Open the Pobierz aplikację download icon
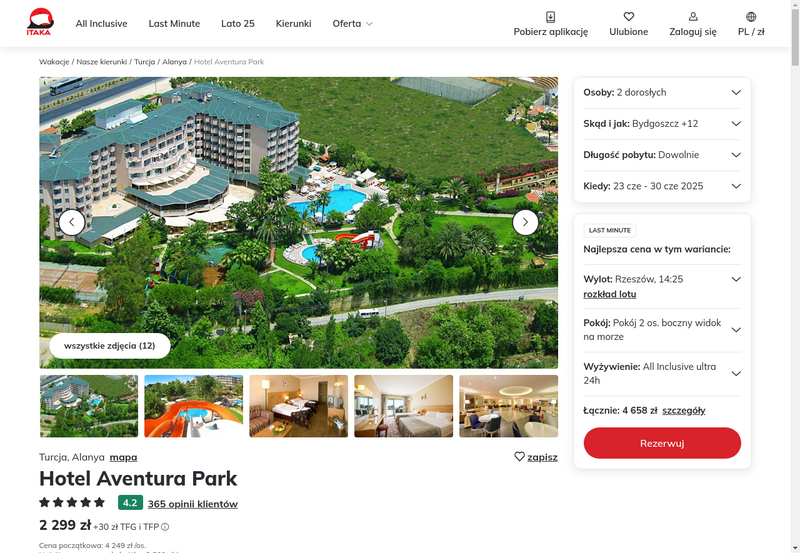 tap(551, 17)
